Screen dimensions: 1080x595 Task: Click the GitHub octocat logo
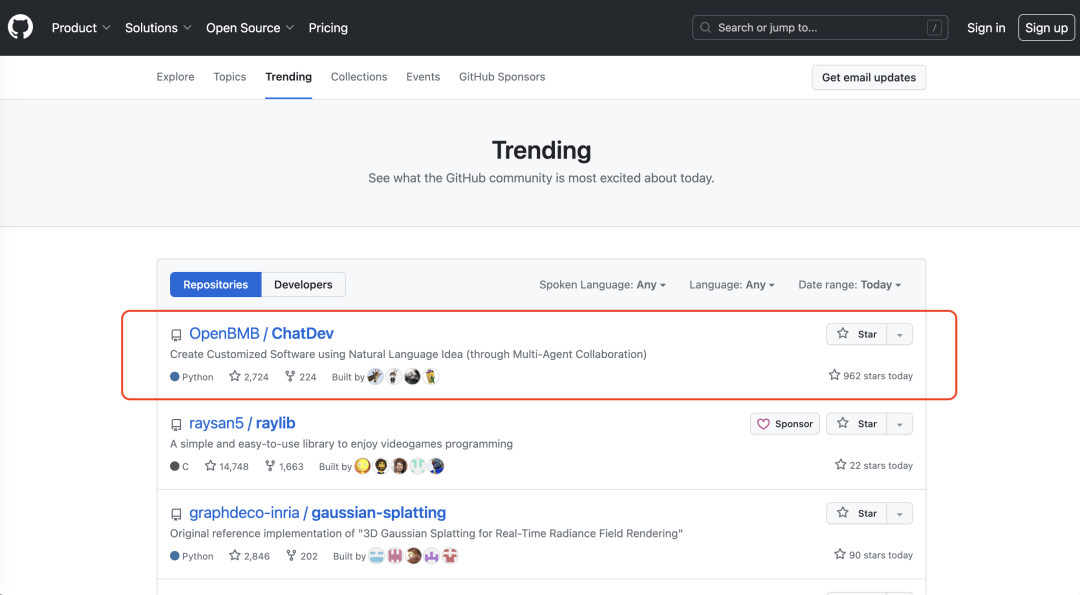tap(20, 27)
